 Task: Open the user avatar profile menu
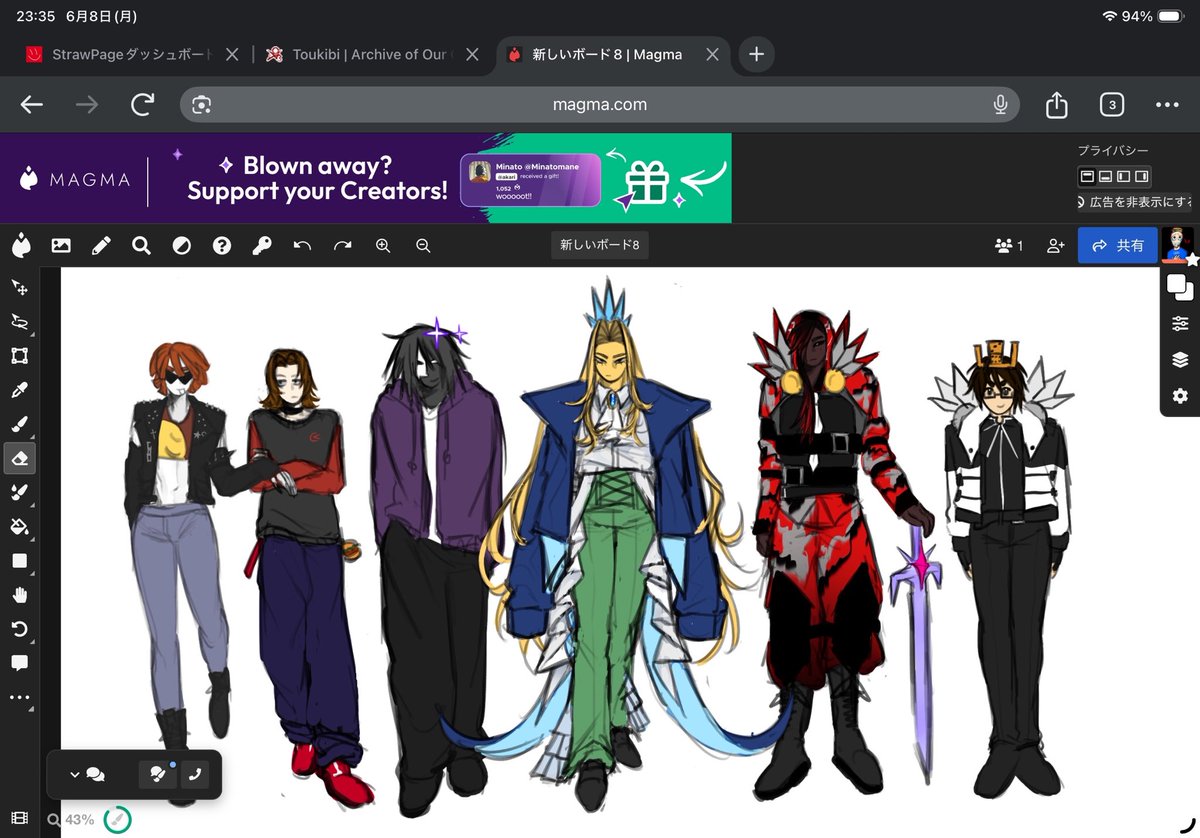pyautogui.click(x=1178, y=245)
